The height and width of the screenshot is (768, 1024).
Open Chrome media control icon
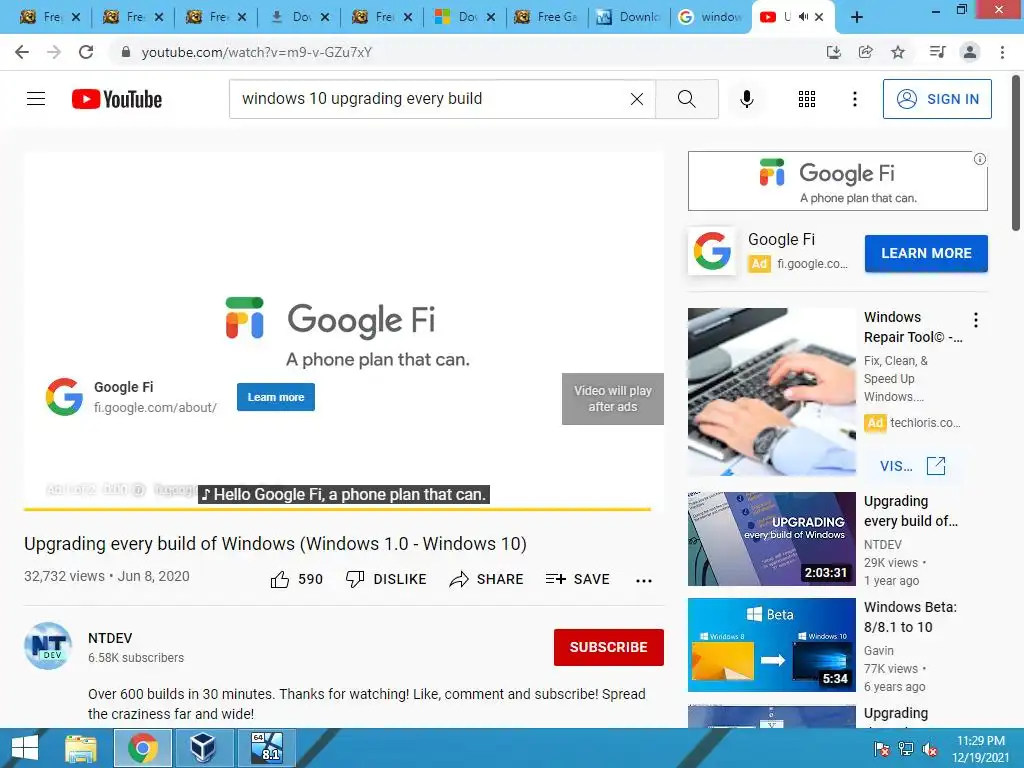pyautogui.click(x=938, y=52)
